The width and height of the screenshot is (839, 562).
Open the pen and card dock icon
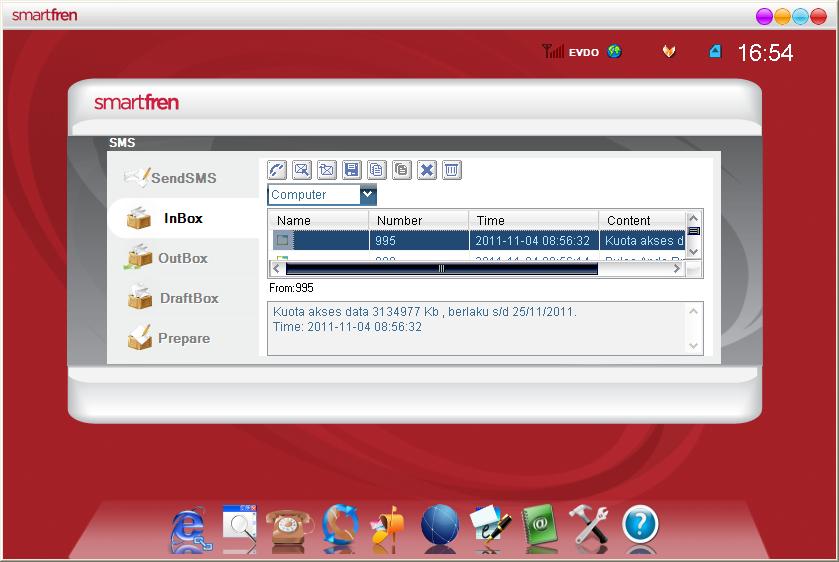[x=489, y=527]
